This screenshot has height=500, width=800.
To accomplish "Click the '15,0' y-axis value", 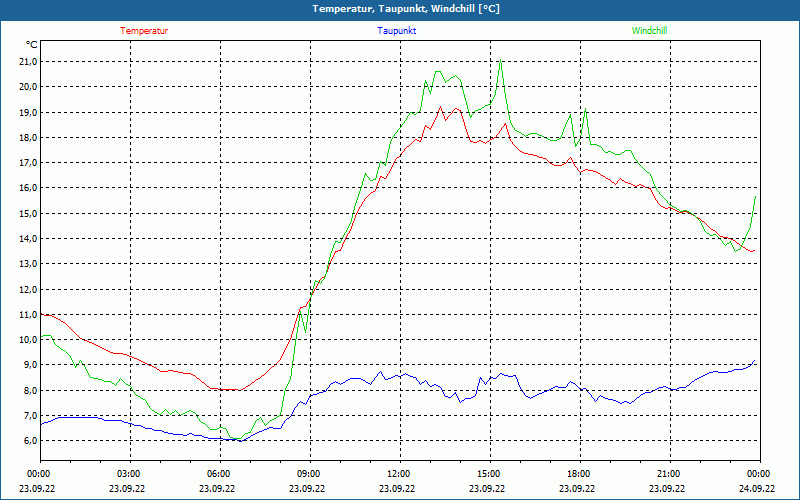I will [x=28, y=213].
